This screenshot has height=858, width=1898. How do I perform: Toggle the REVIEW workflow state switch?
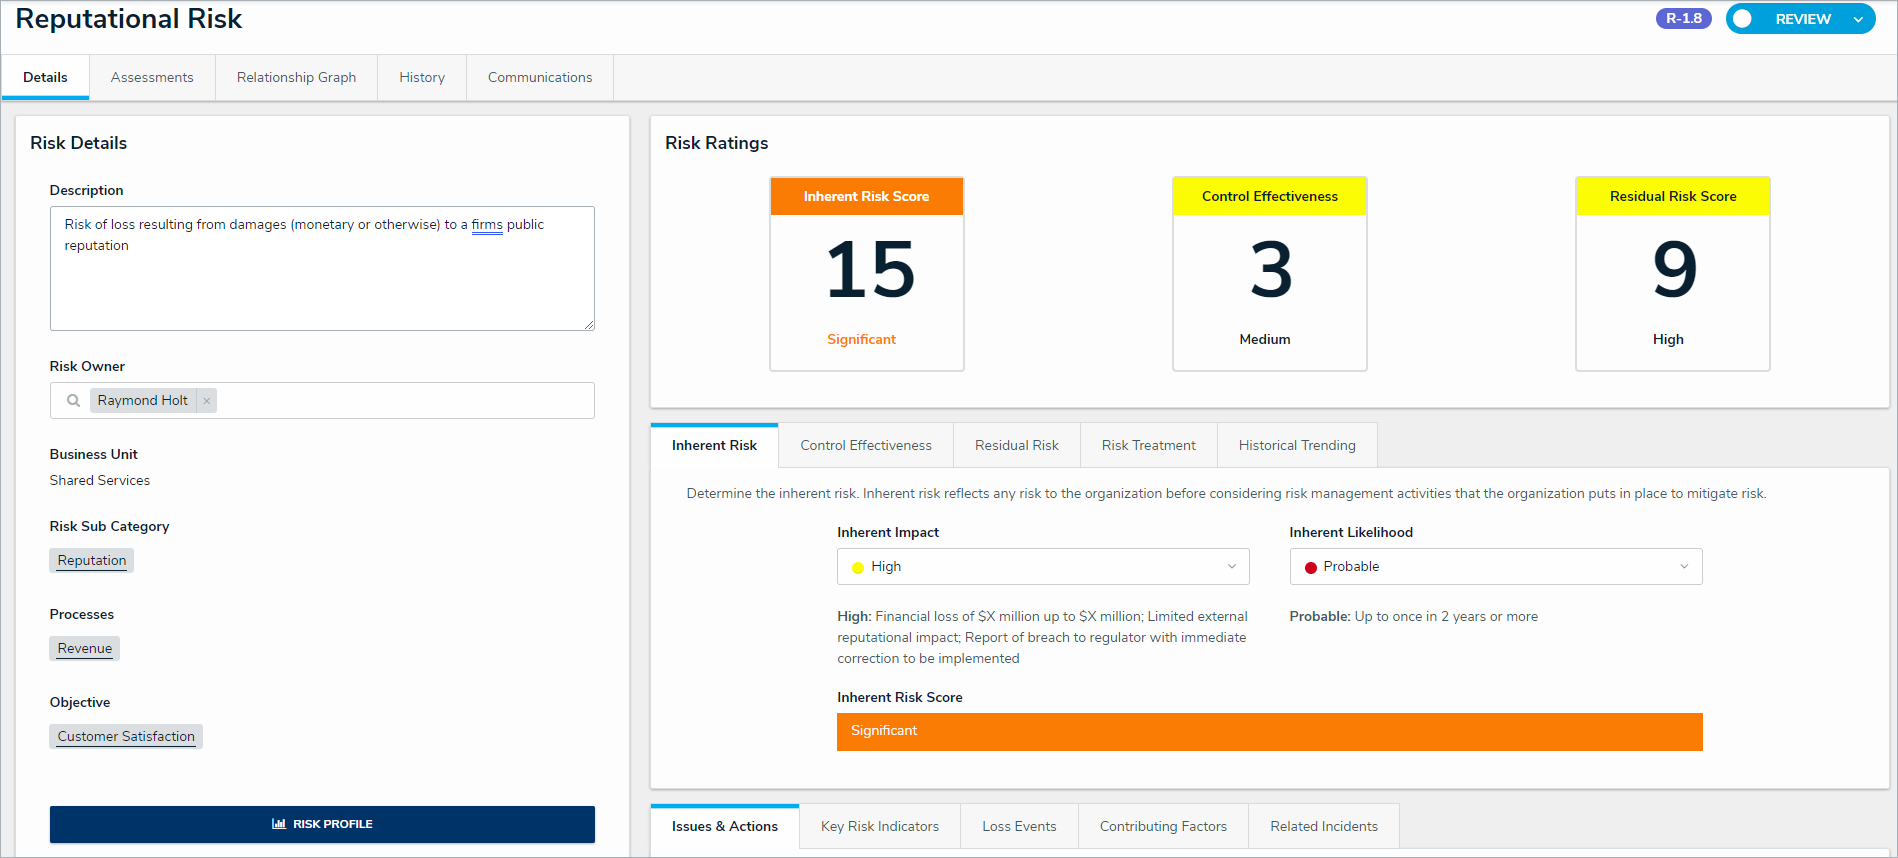pyautogui.click(x=1744, y=19)
